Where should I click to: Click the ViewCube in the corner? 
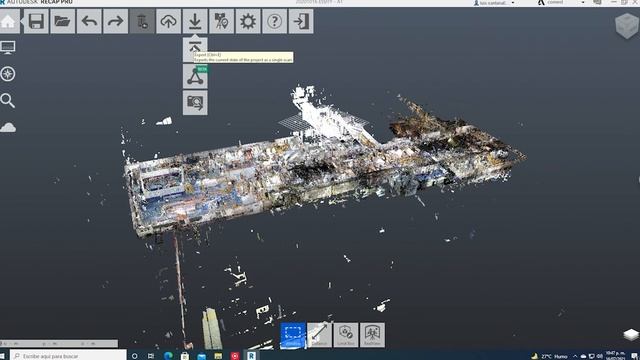[x=627, y=25]
